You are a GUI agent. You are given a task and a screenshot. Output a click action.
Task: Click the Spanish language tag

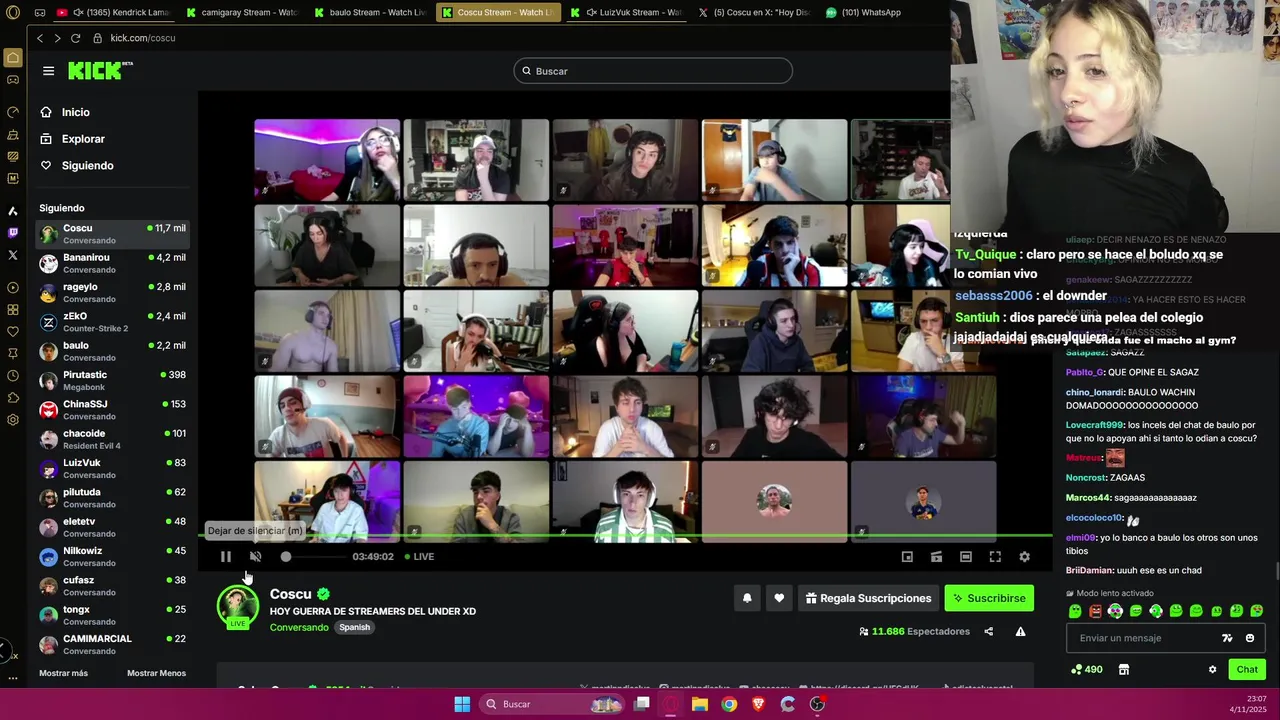click(354, 628)
